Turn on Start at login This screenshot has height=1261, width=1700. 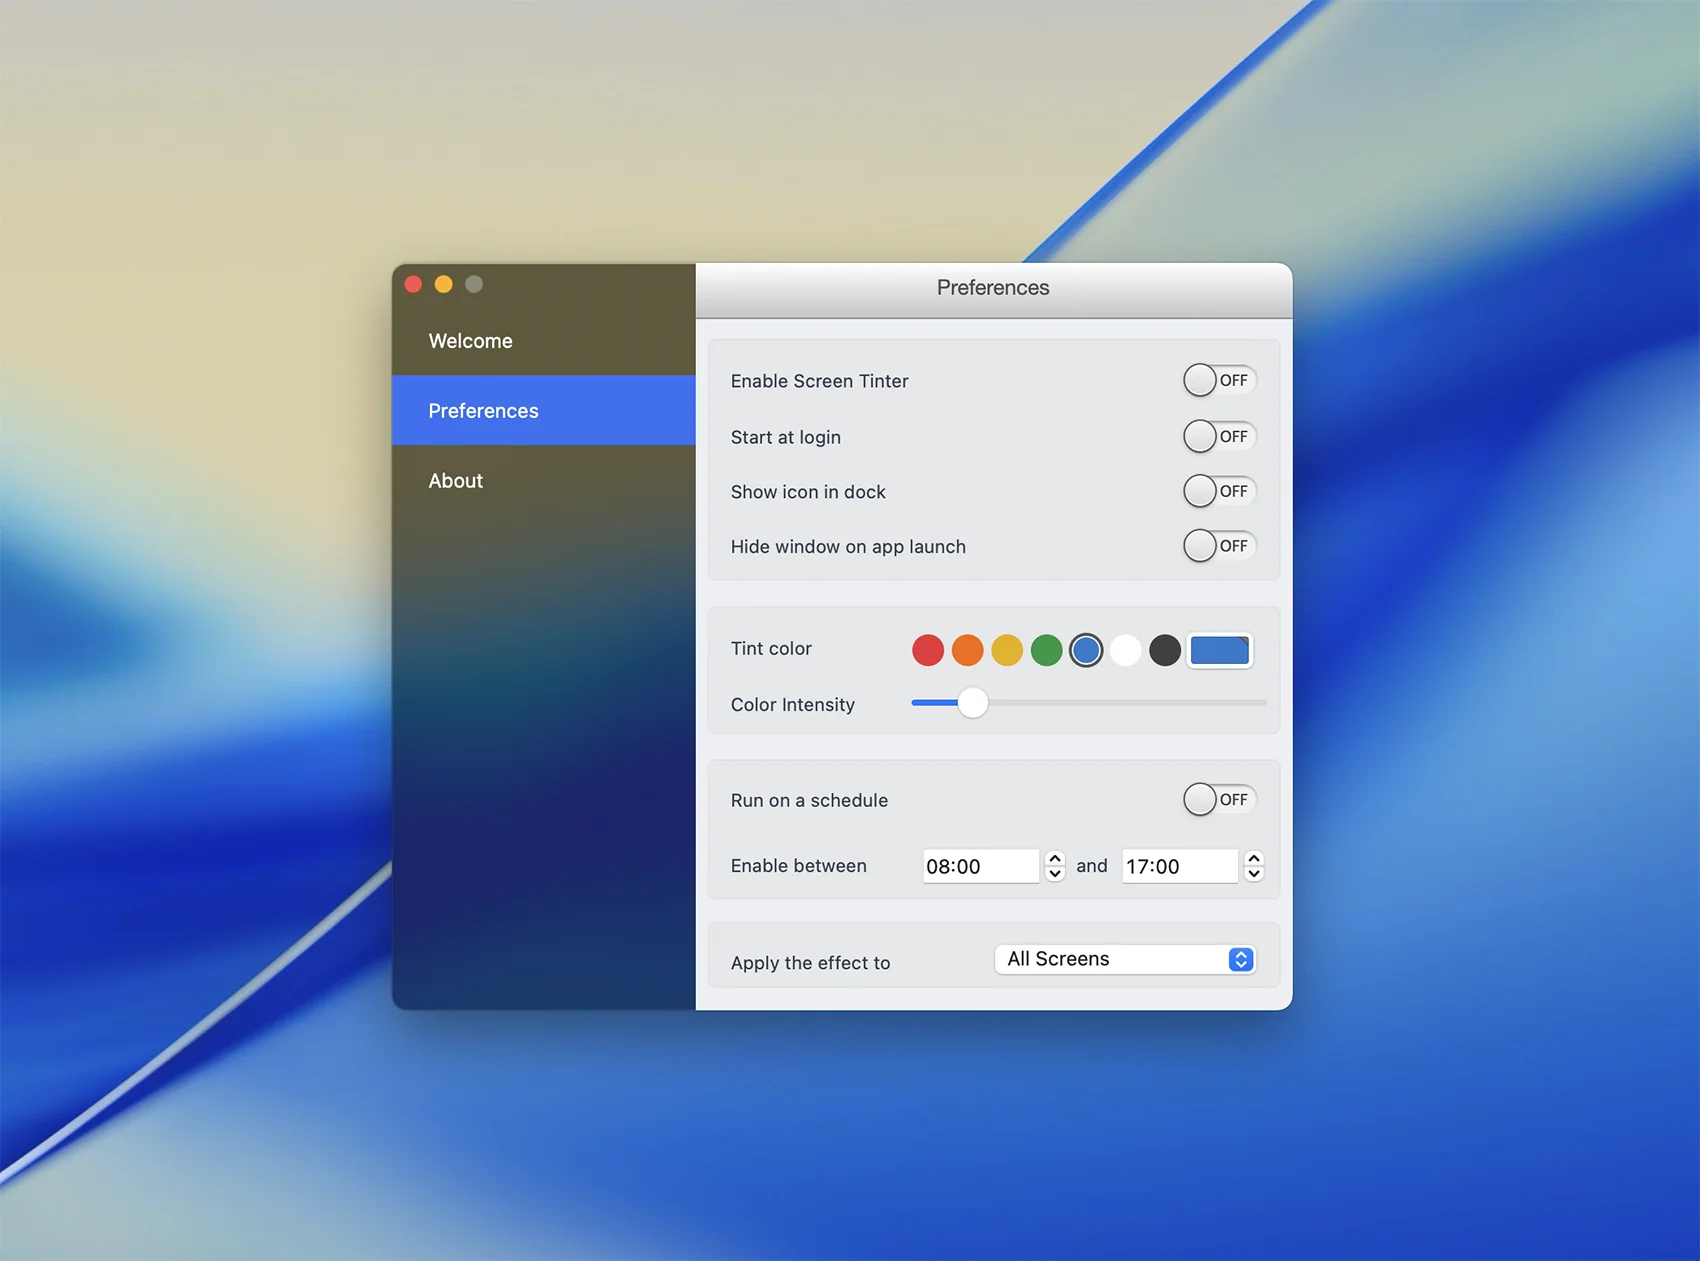[1218, 436]
